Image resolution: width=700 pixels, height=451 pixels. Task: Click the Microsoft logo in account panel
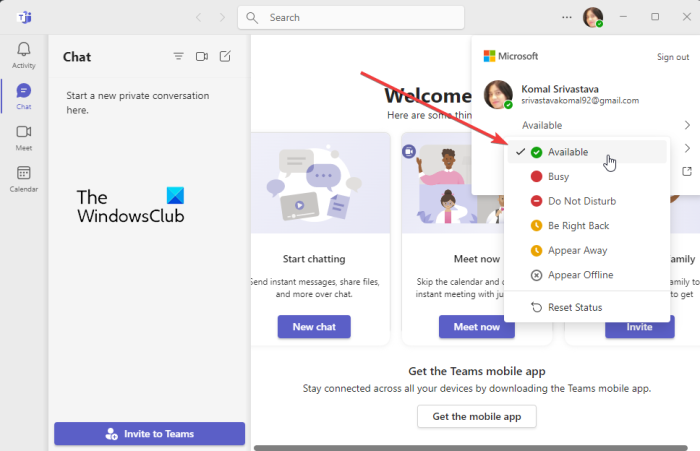point(489,56)
